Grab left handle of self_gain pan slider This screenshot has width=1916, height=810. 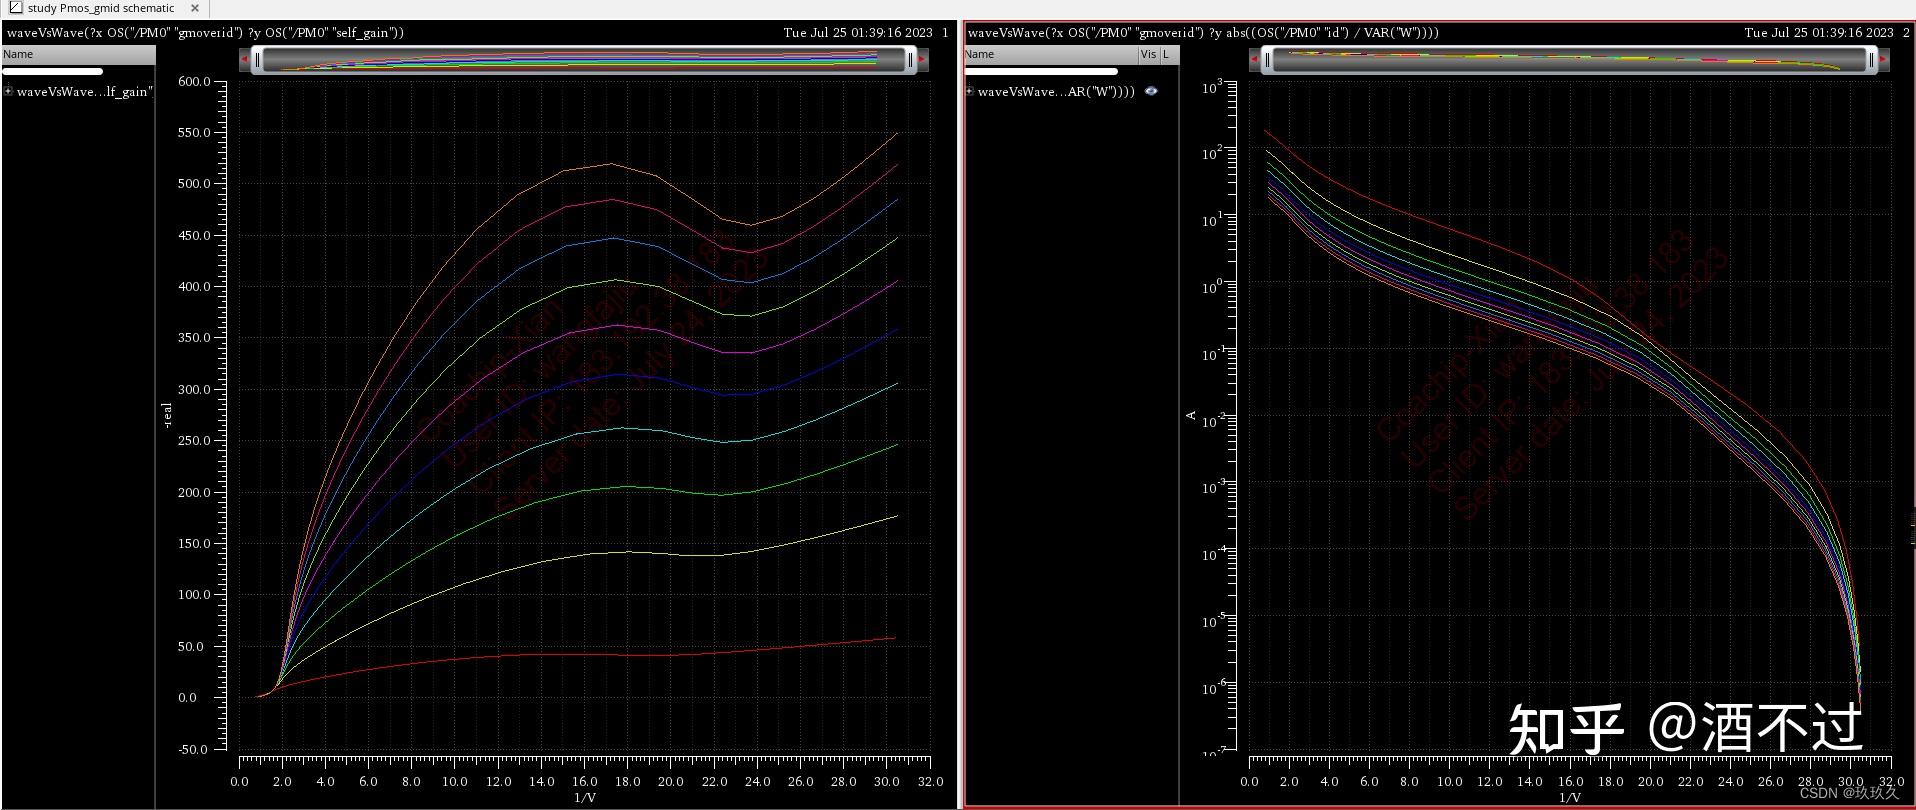coord(257,60)
